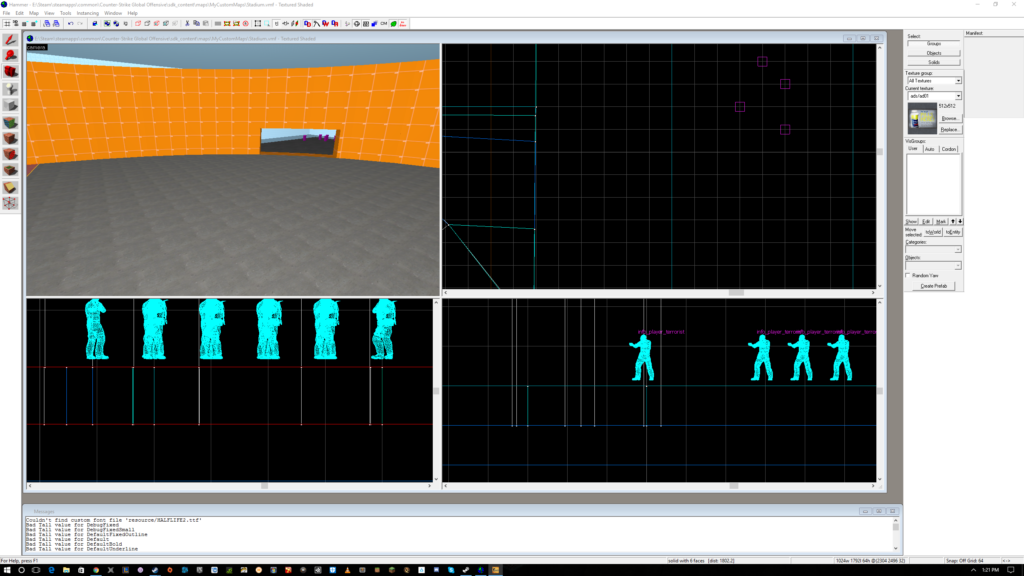Click the red circle toolbar icon
The height and width of the screenshot is (576, 1024).
pyautogui.click(x=246, y=24)
